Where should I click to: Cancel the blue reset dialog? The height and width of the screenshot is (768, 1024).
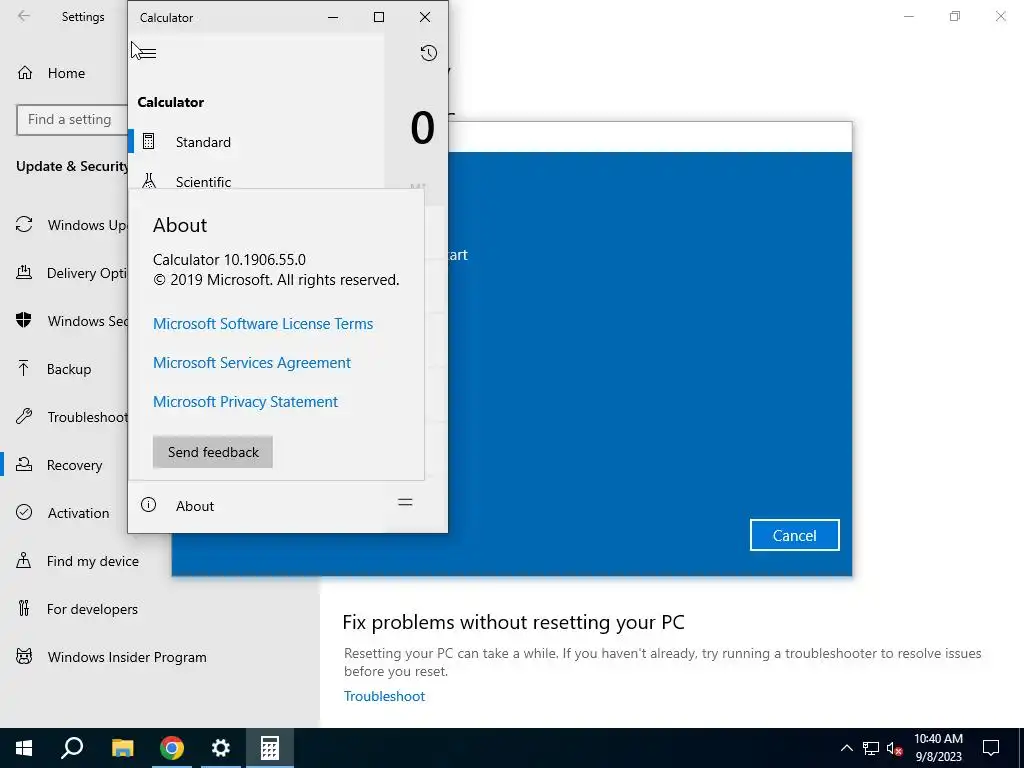[x=794, y=536]
